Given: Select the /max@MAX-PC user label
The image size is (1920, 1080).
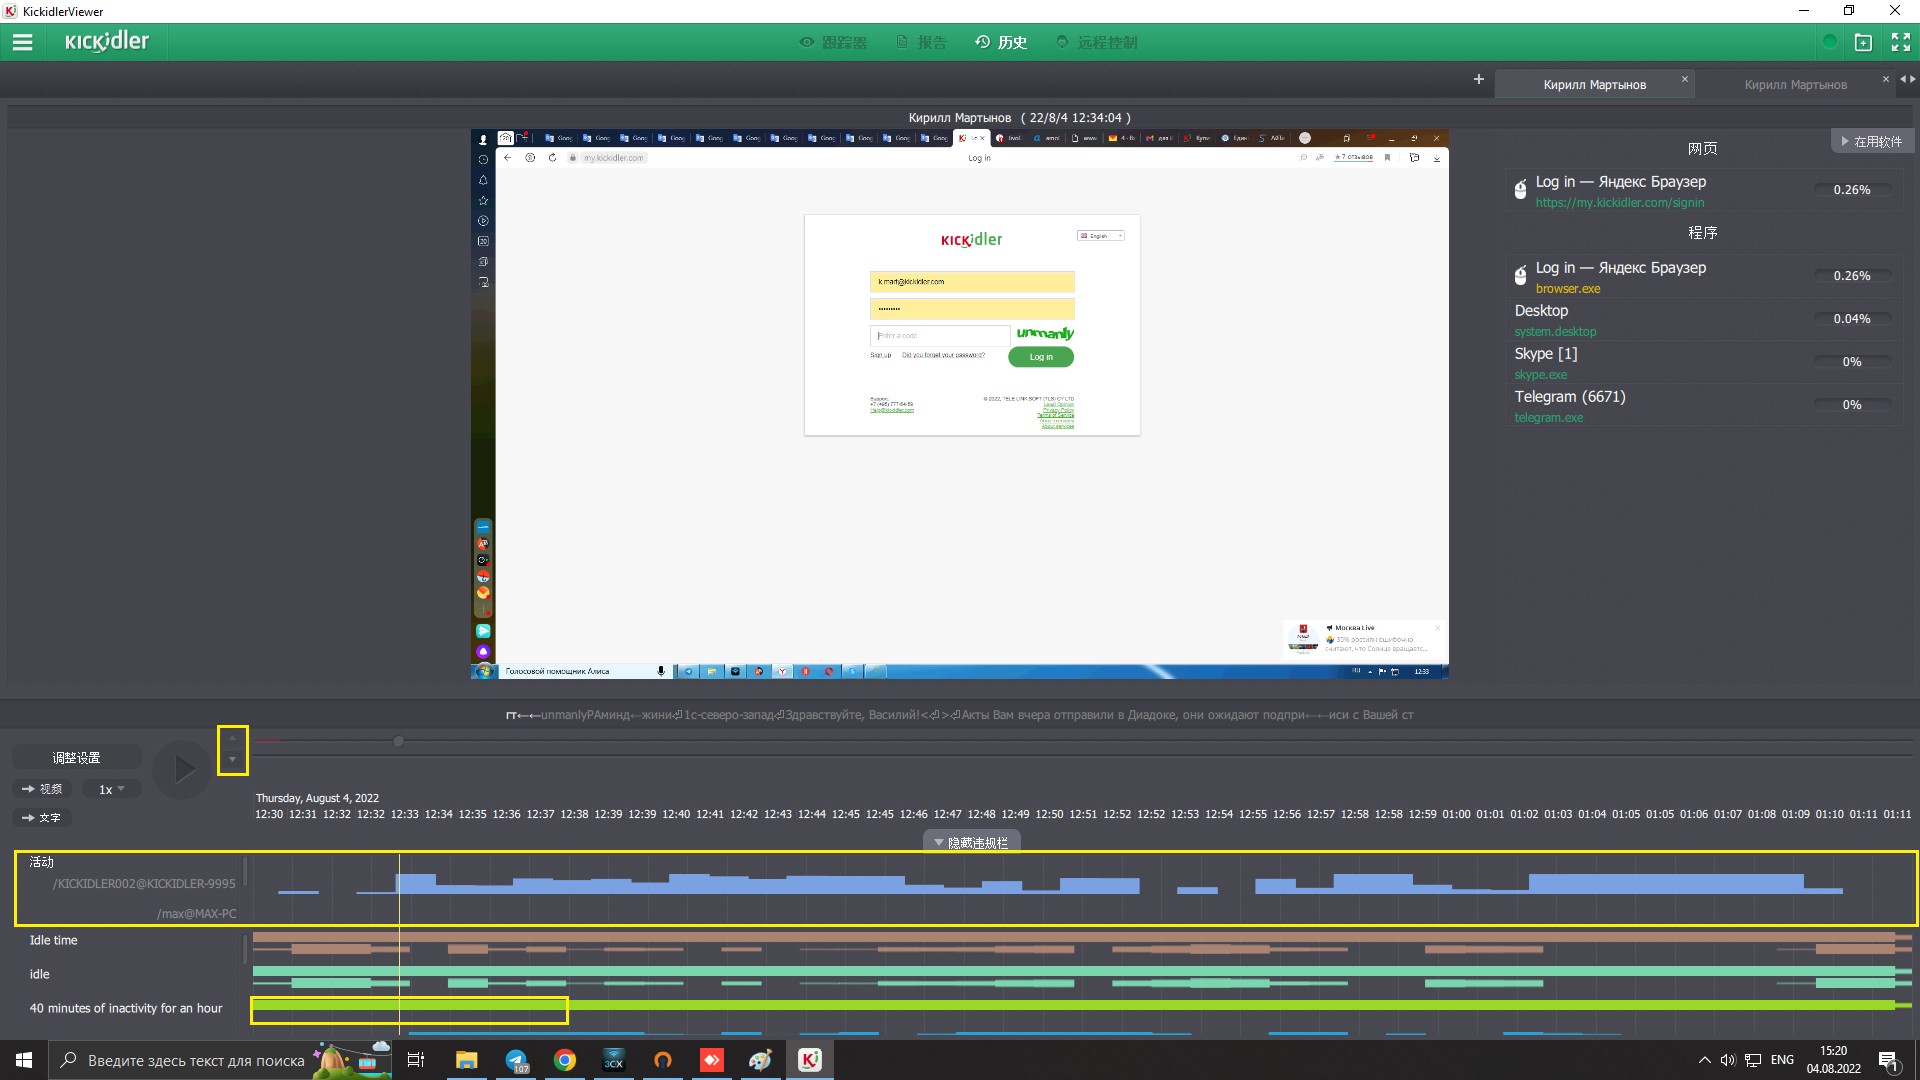Looking at the screenshot, I should (x=196, y=914).
